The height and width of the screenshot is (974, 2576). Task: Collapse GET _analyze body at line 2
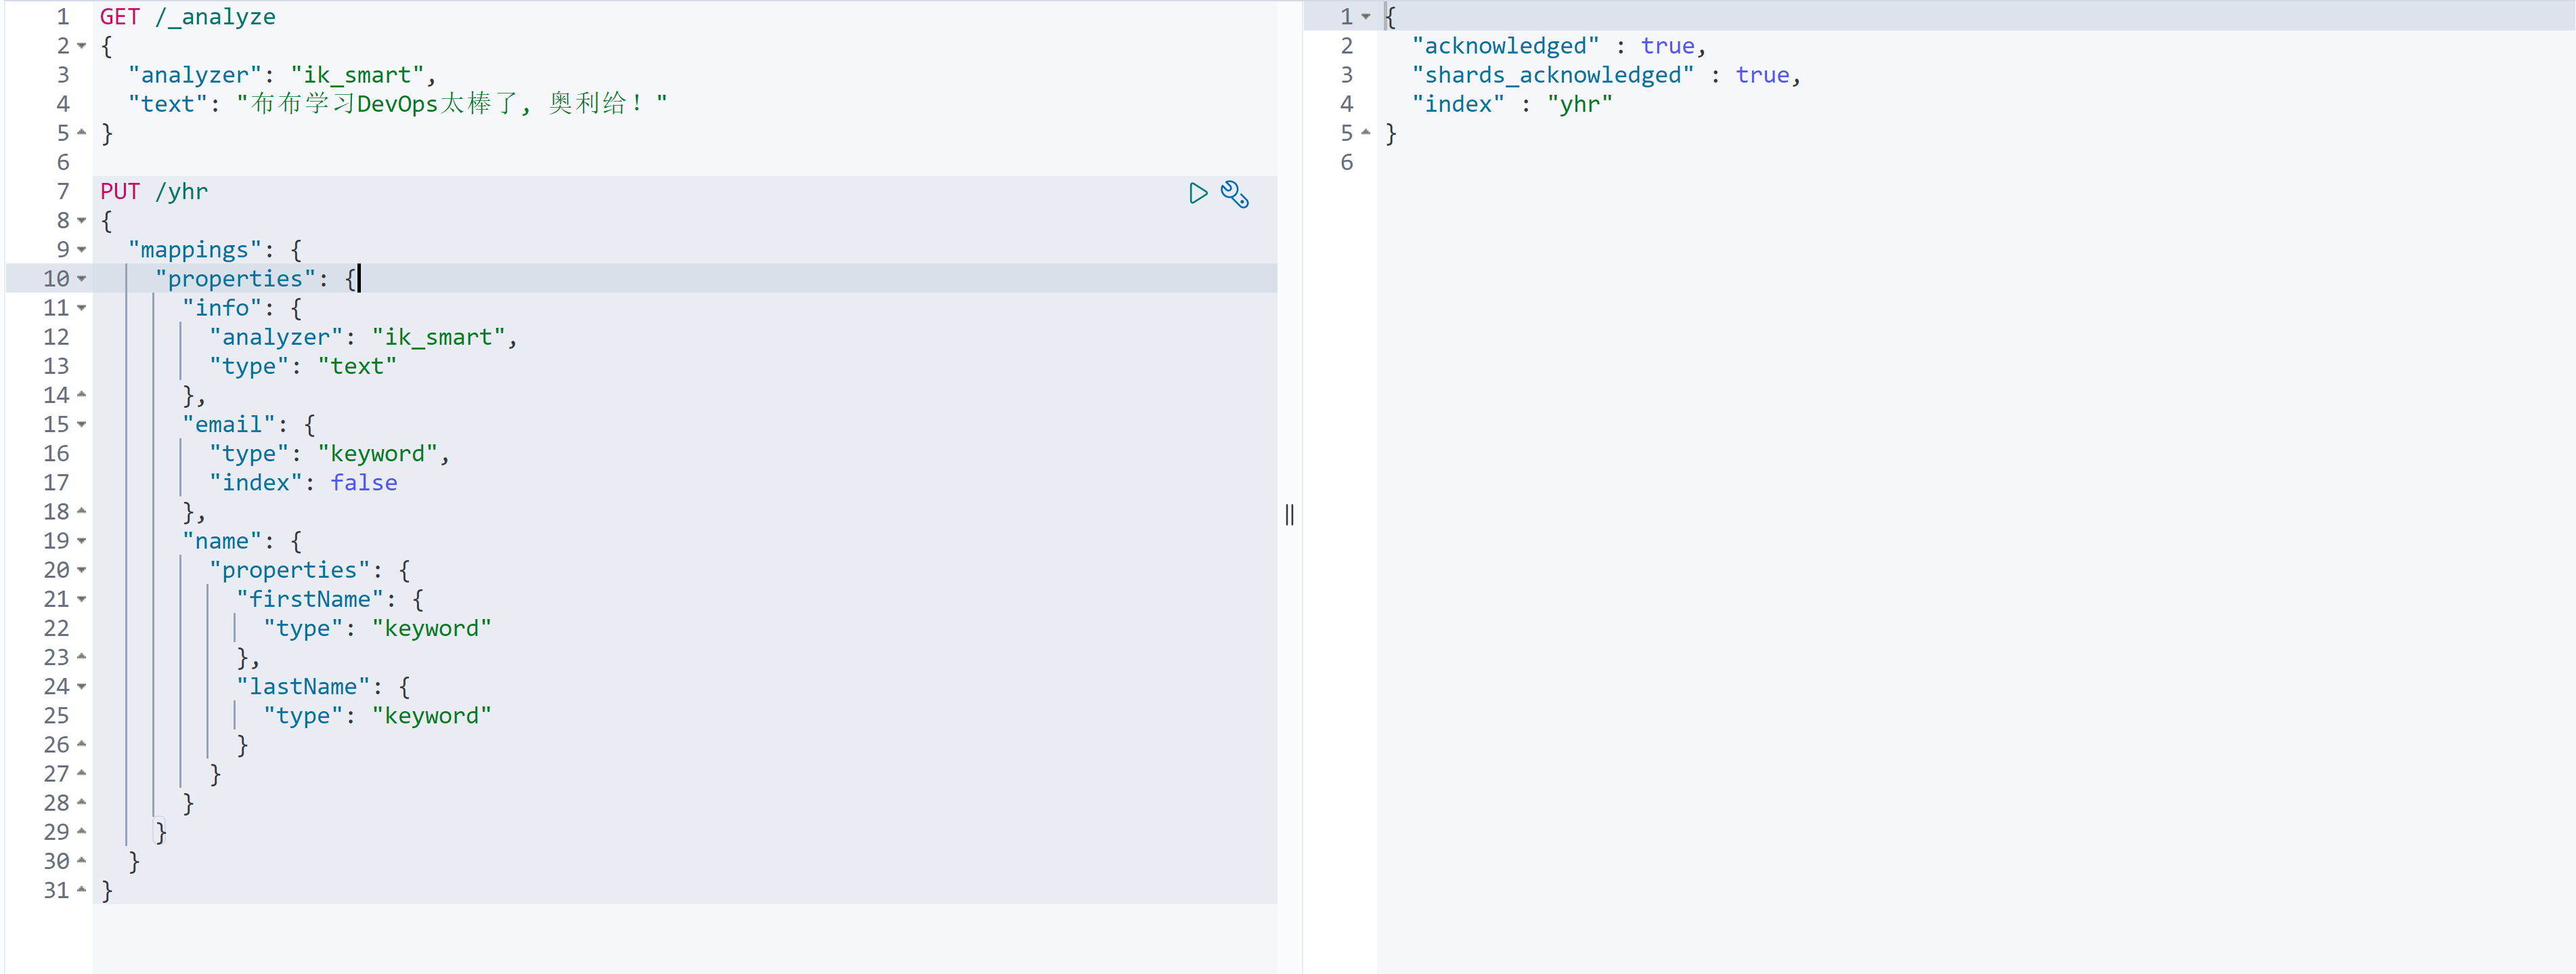pyautogui.click(x=82, y=46)
